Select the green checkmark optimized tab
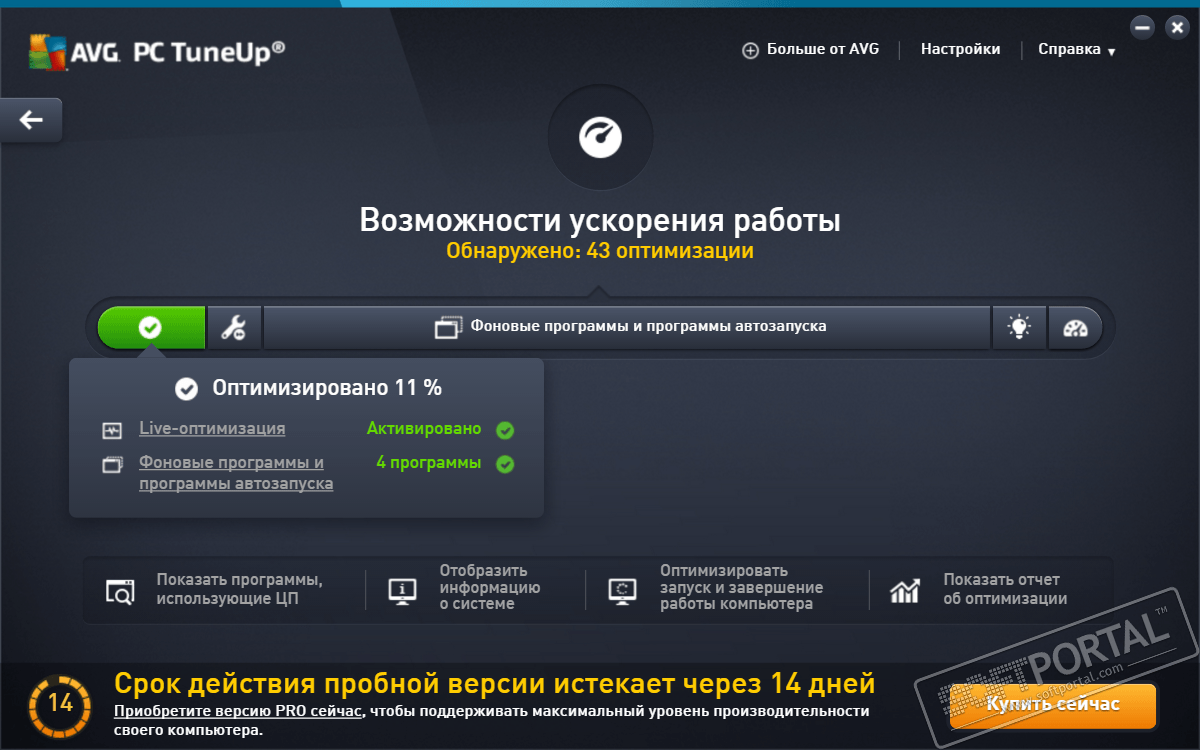The height and width of the screenshot is (750, 1200). tap(151, 327)
